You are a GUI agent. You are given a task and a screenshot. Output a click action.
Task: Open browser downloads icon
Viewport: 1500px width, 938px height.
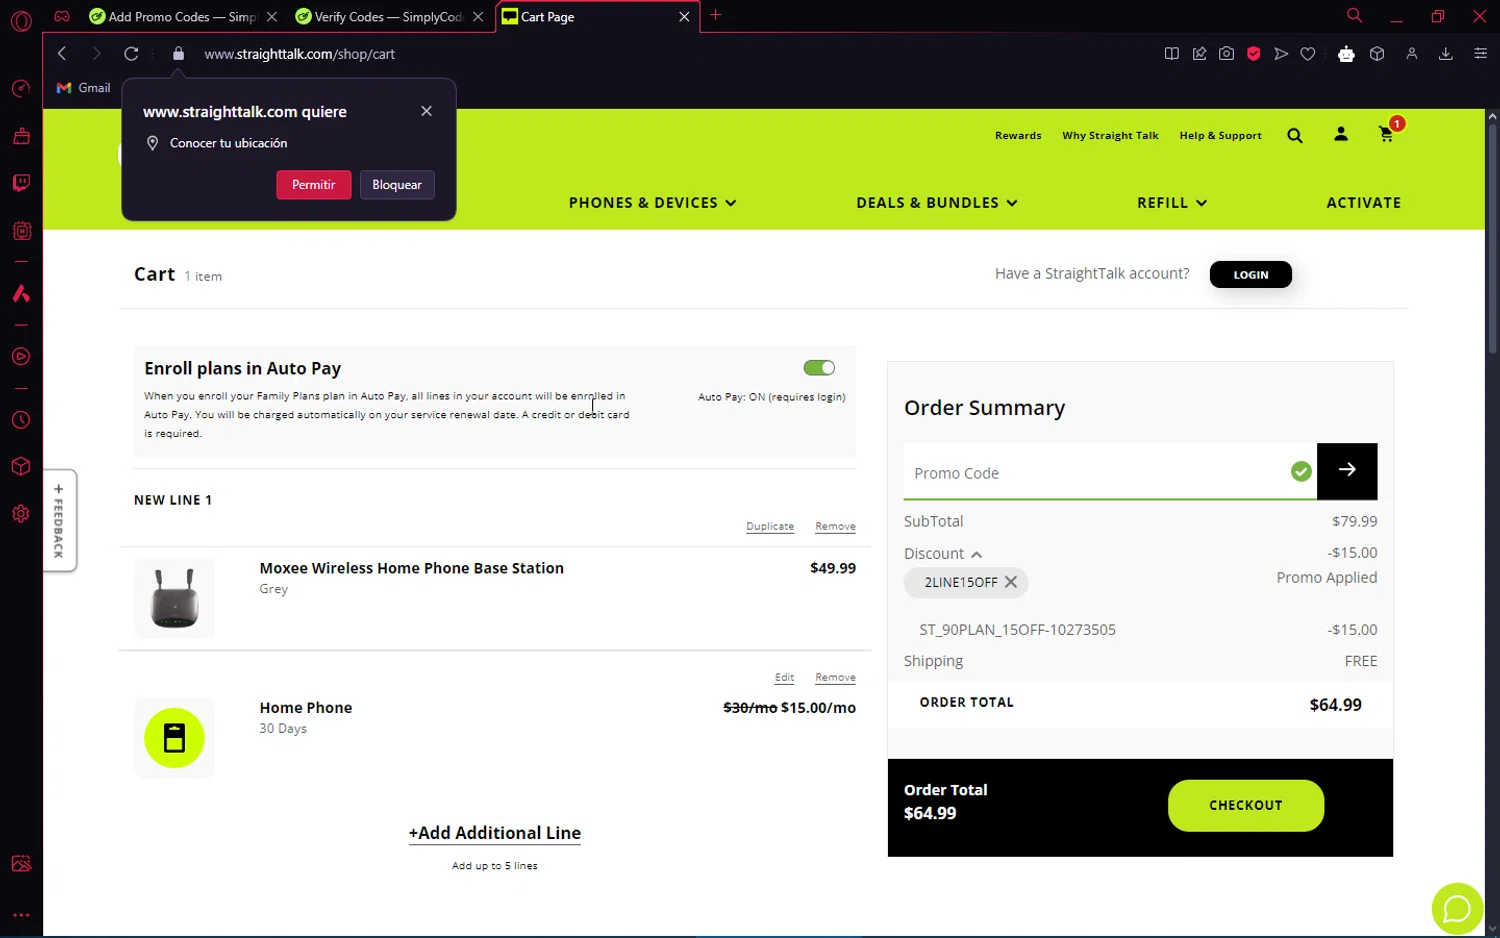(1445, 54)
